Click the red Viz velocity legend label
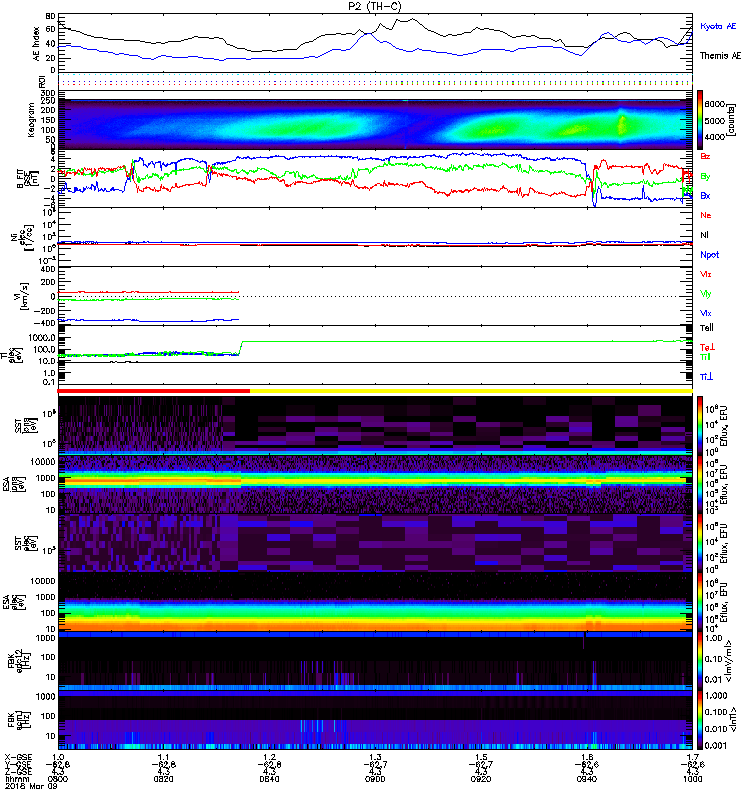Screen dimensions: 750x800 click(705, 274)
